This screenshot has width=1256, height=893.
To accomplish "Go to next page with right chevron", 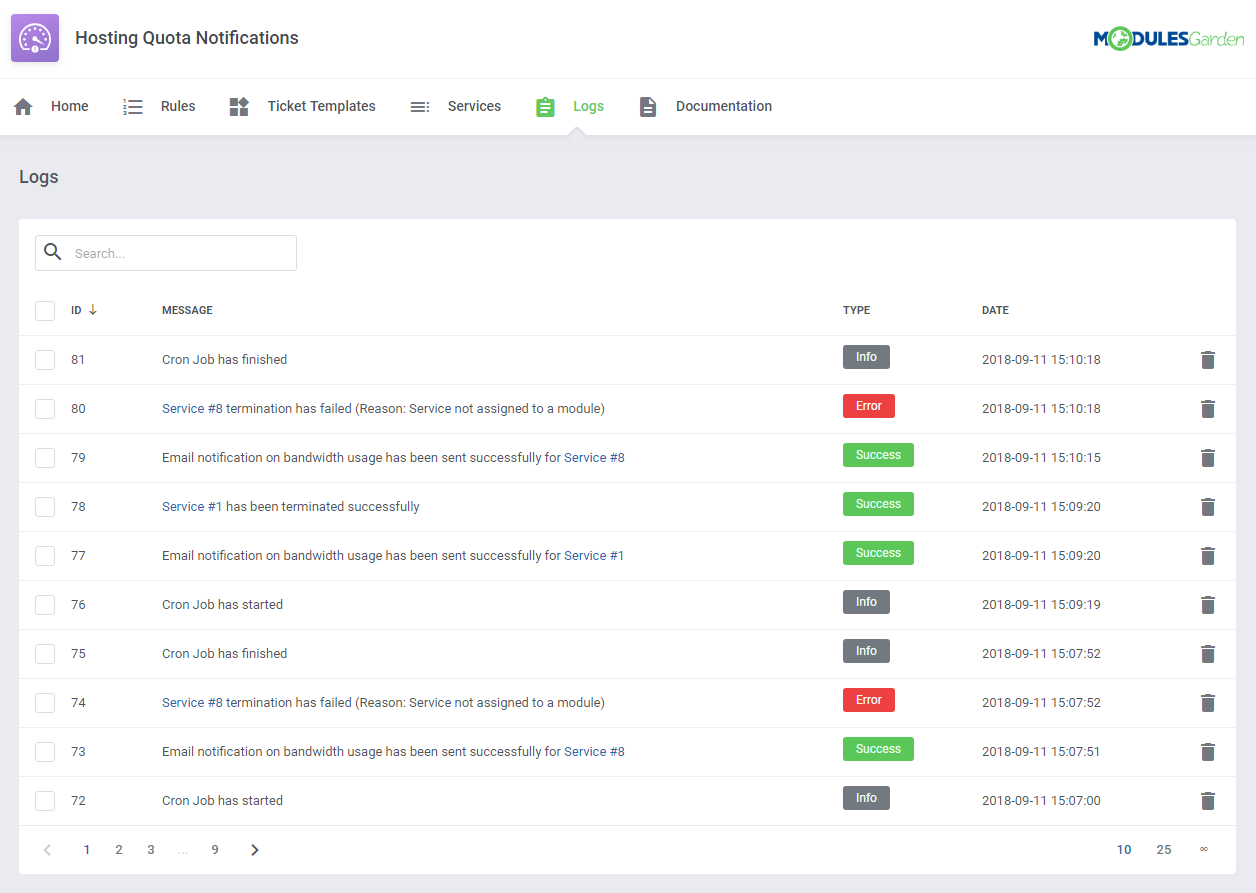I will pyautogui.click(x=255, y=850).
